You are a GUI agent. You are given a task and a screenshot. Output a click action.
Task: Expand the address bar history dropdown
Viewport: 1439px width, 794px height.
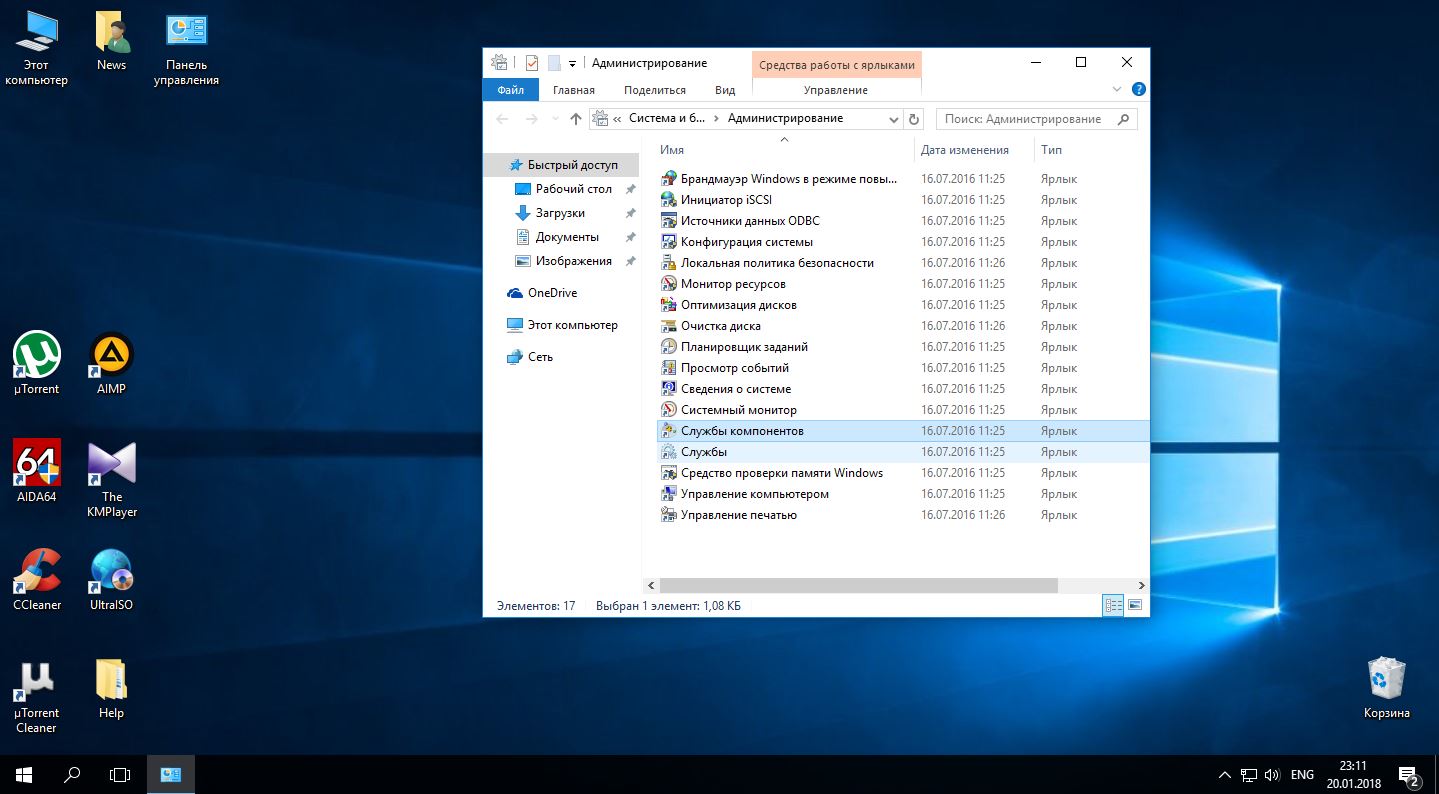point(894,119)
